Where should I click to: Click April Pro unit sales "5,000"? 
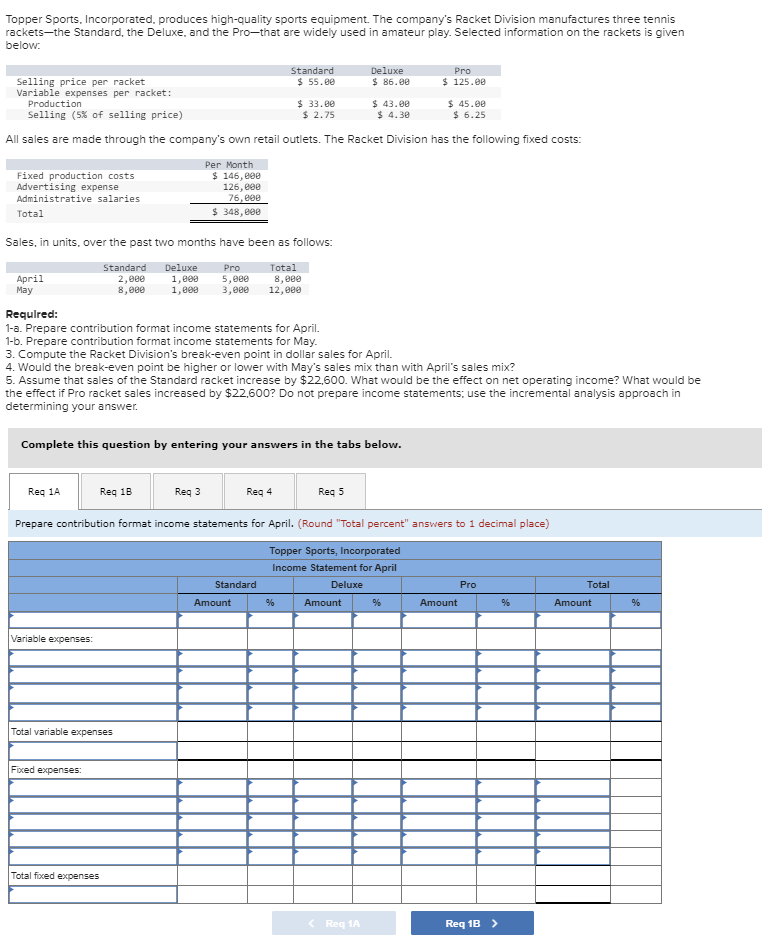pos(235,279)
